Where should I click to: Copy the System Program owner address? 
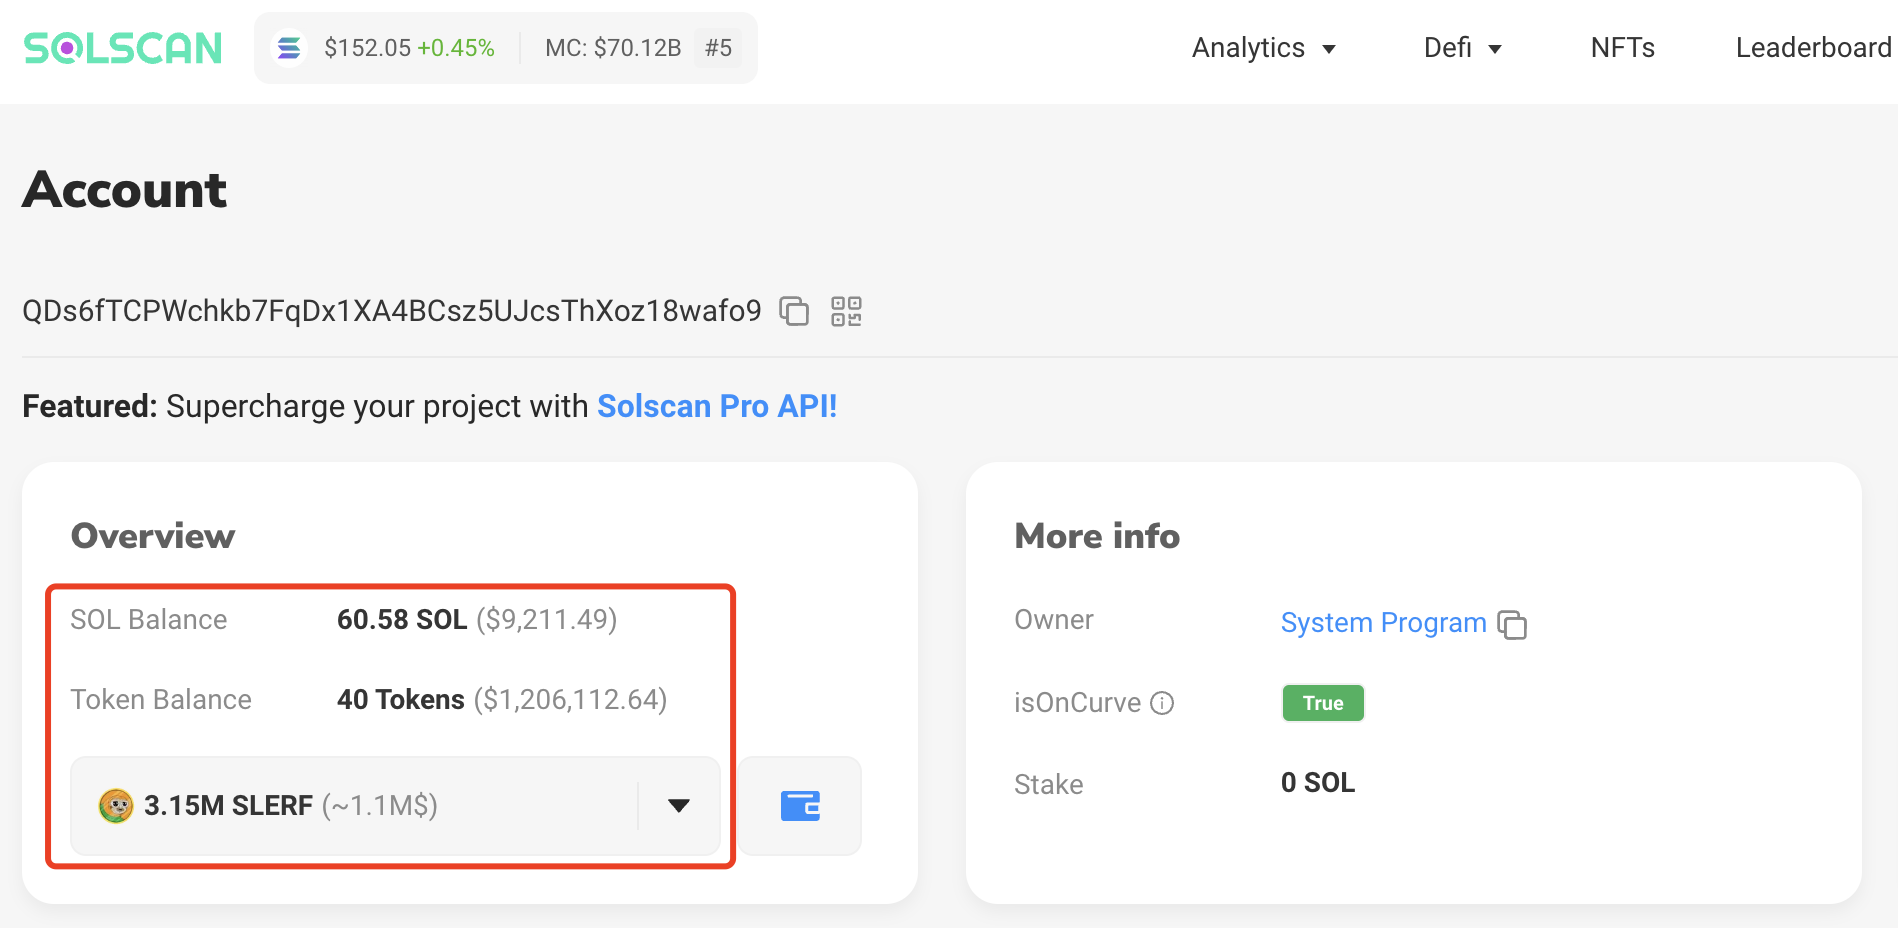click(1512, 624)
